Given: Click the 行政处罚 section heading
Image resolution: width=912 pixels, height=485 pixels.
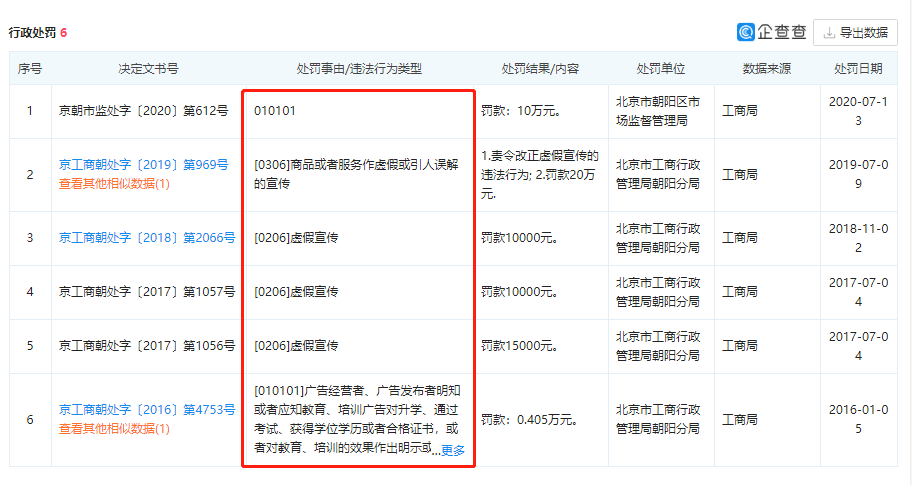Looking at the screenshot, I should pyautogui.click(x=32, y=32).
